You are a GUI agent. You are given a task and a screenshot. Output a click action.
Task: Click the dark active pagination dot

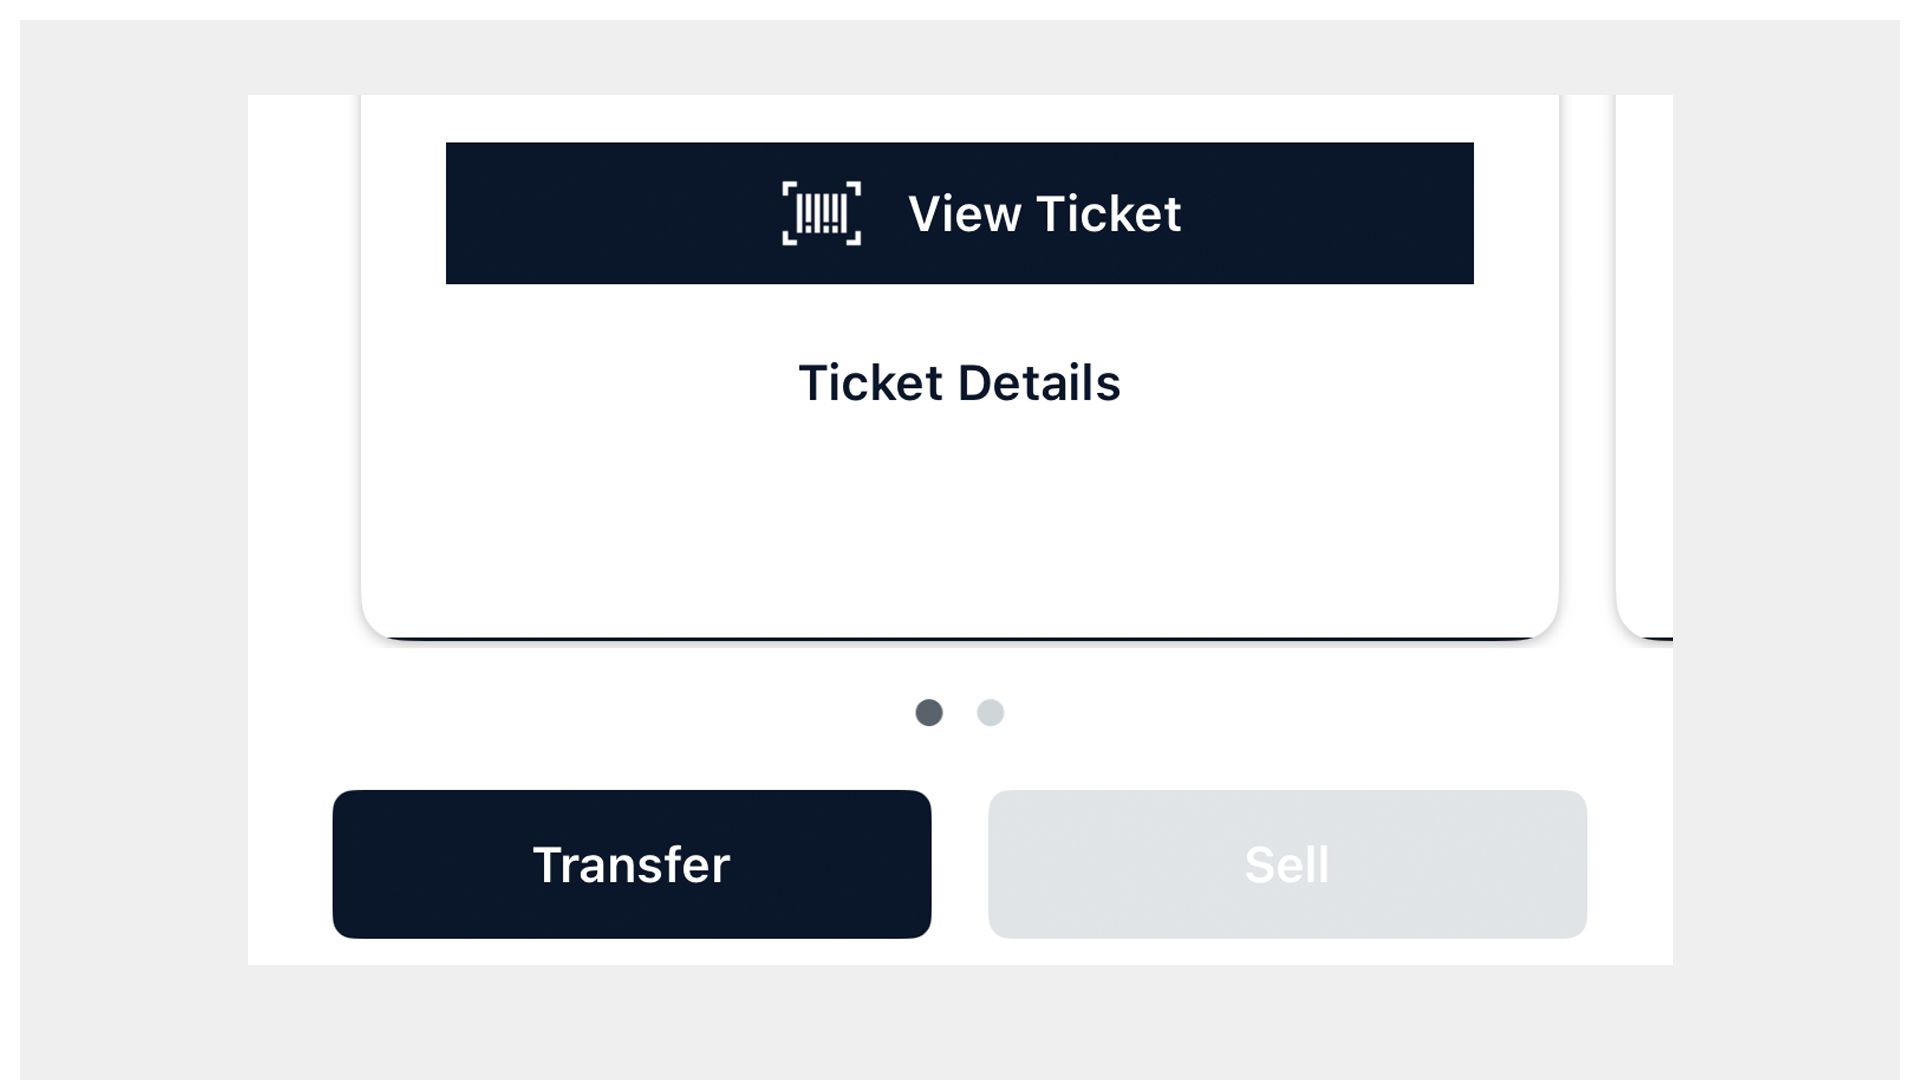click(929, 712)
